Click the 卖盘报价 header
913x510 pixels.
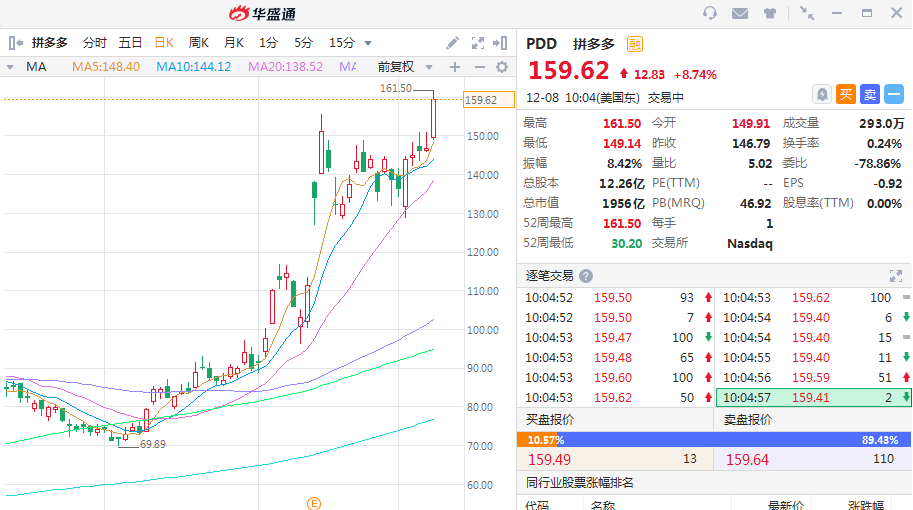[x=748, y=420]
